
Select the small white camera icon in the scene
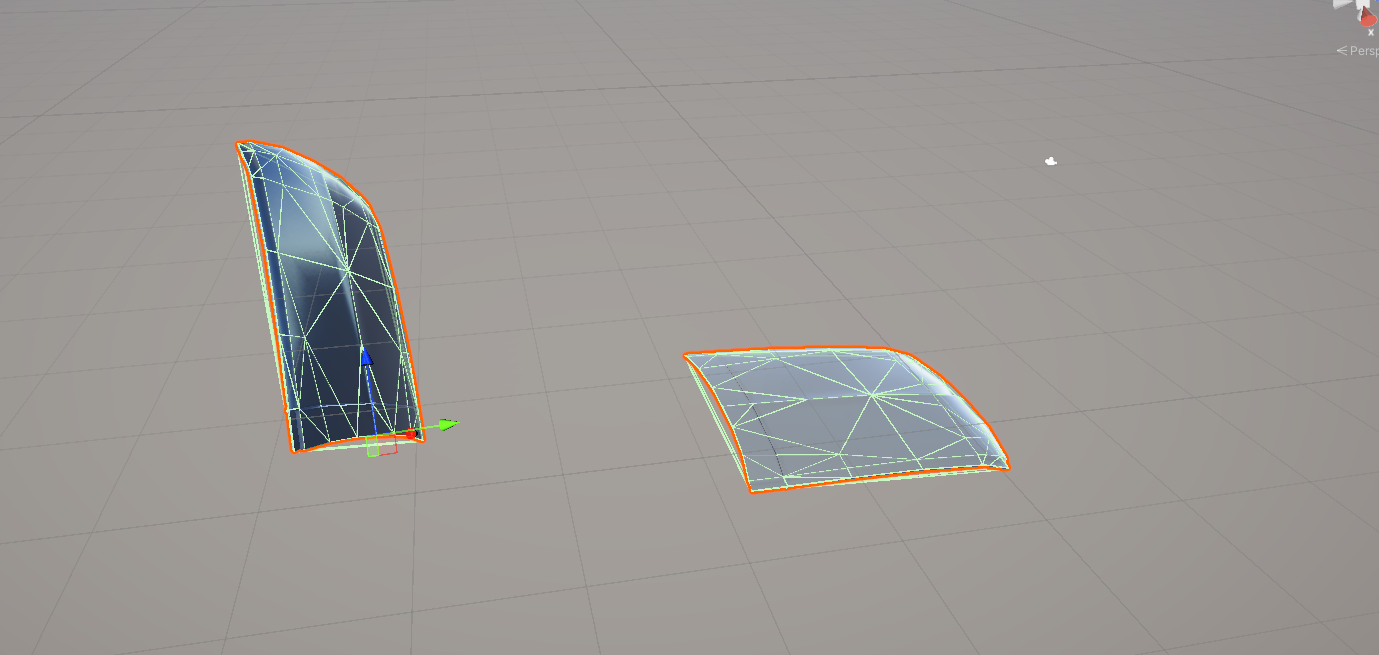tap(1050, 161)
